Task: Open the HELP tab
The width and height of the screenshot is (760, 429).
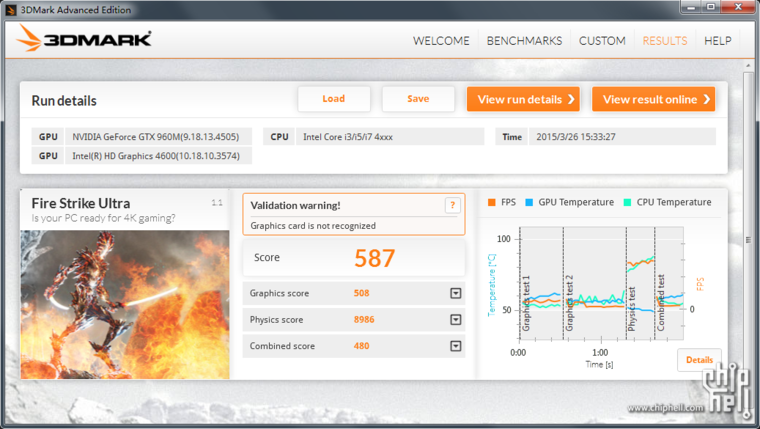Action: tap(718, 41)
